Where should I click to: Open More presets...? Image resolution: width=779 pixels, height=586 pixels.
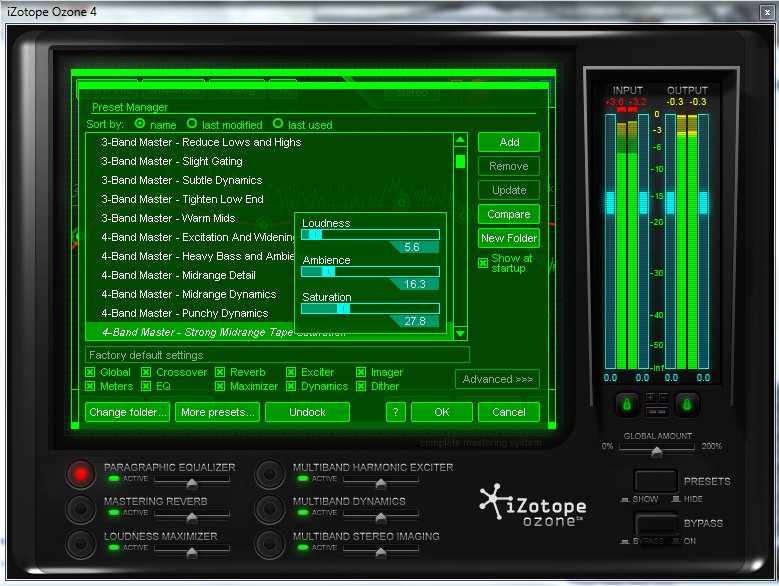click(217, 412)
